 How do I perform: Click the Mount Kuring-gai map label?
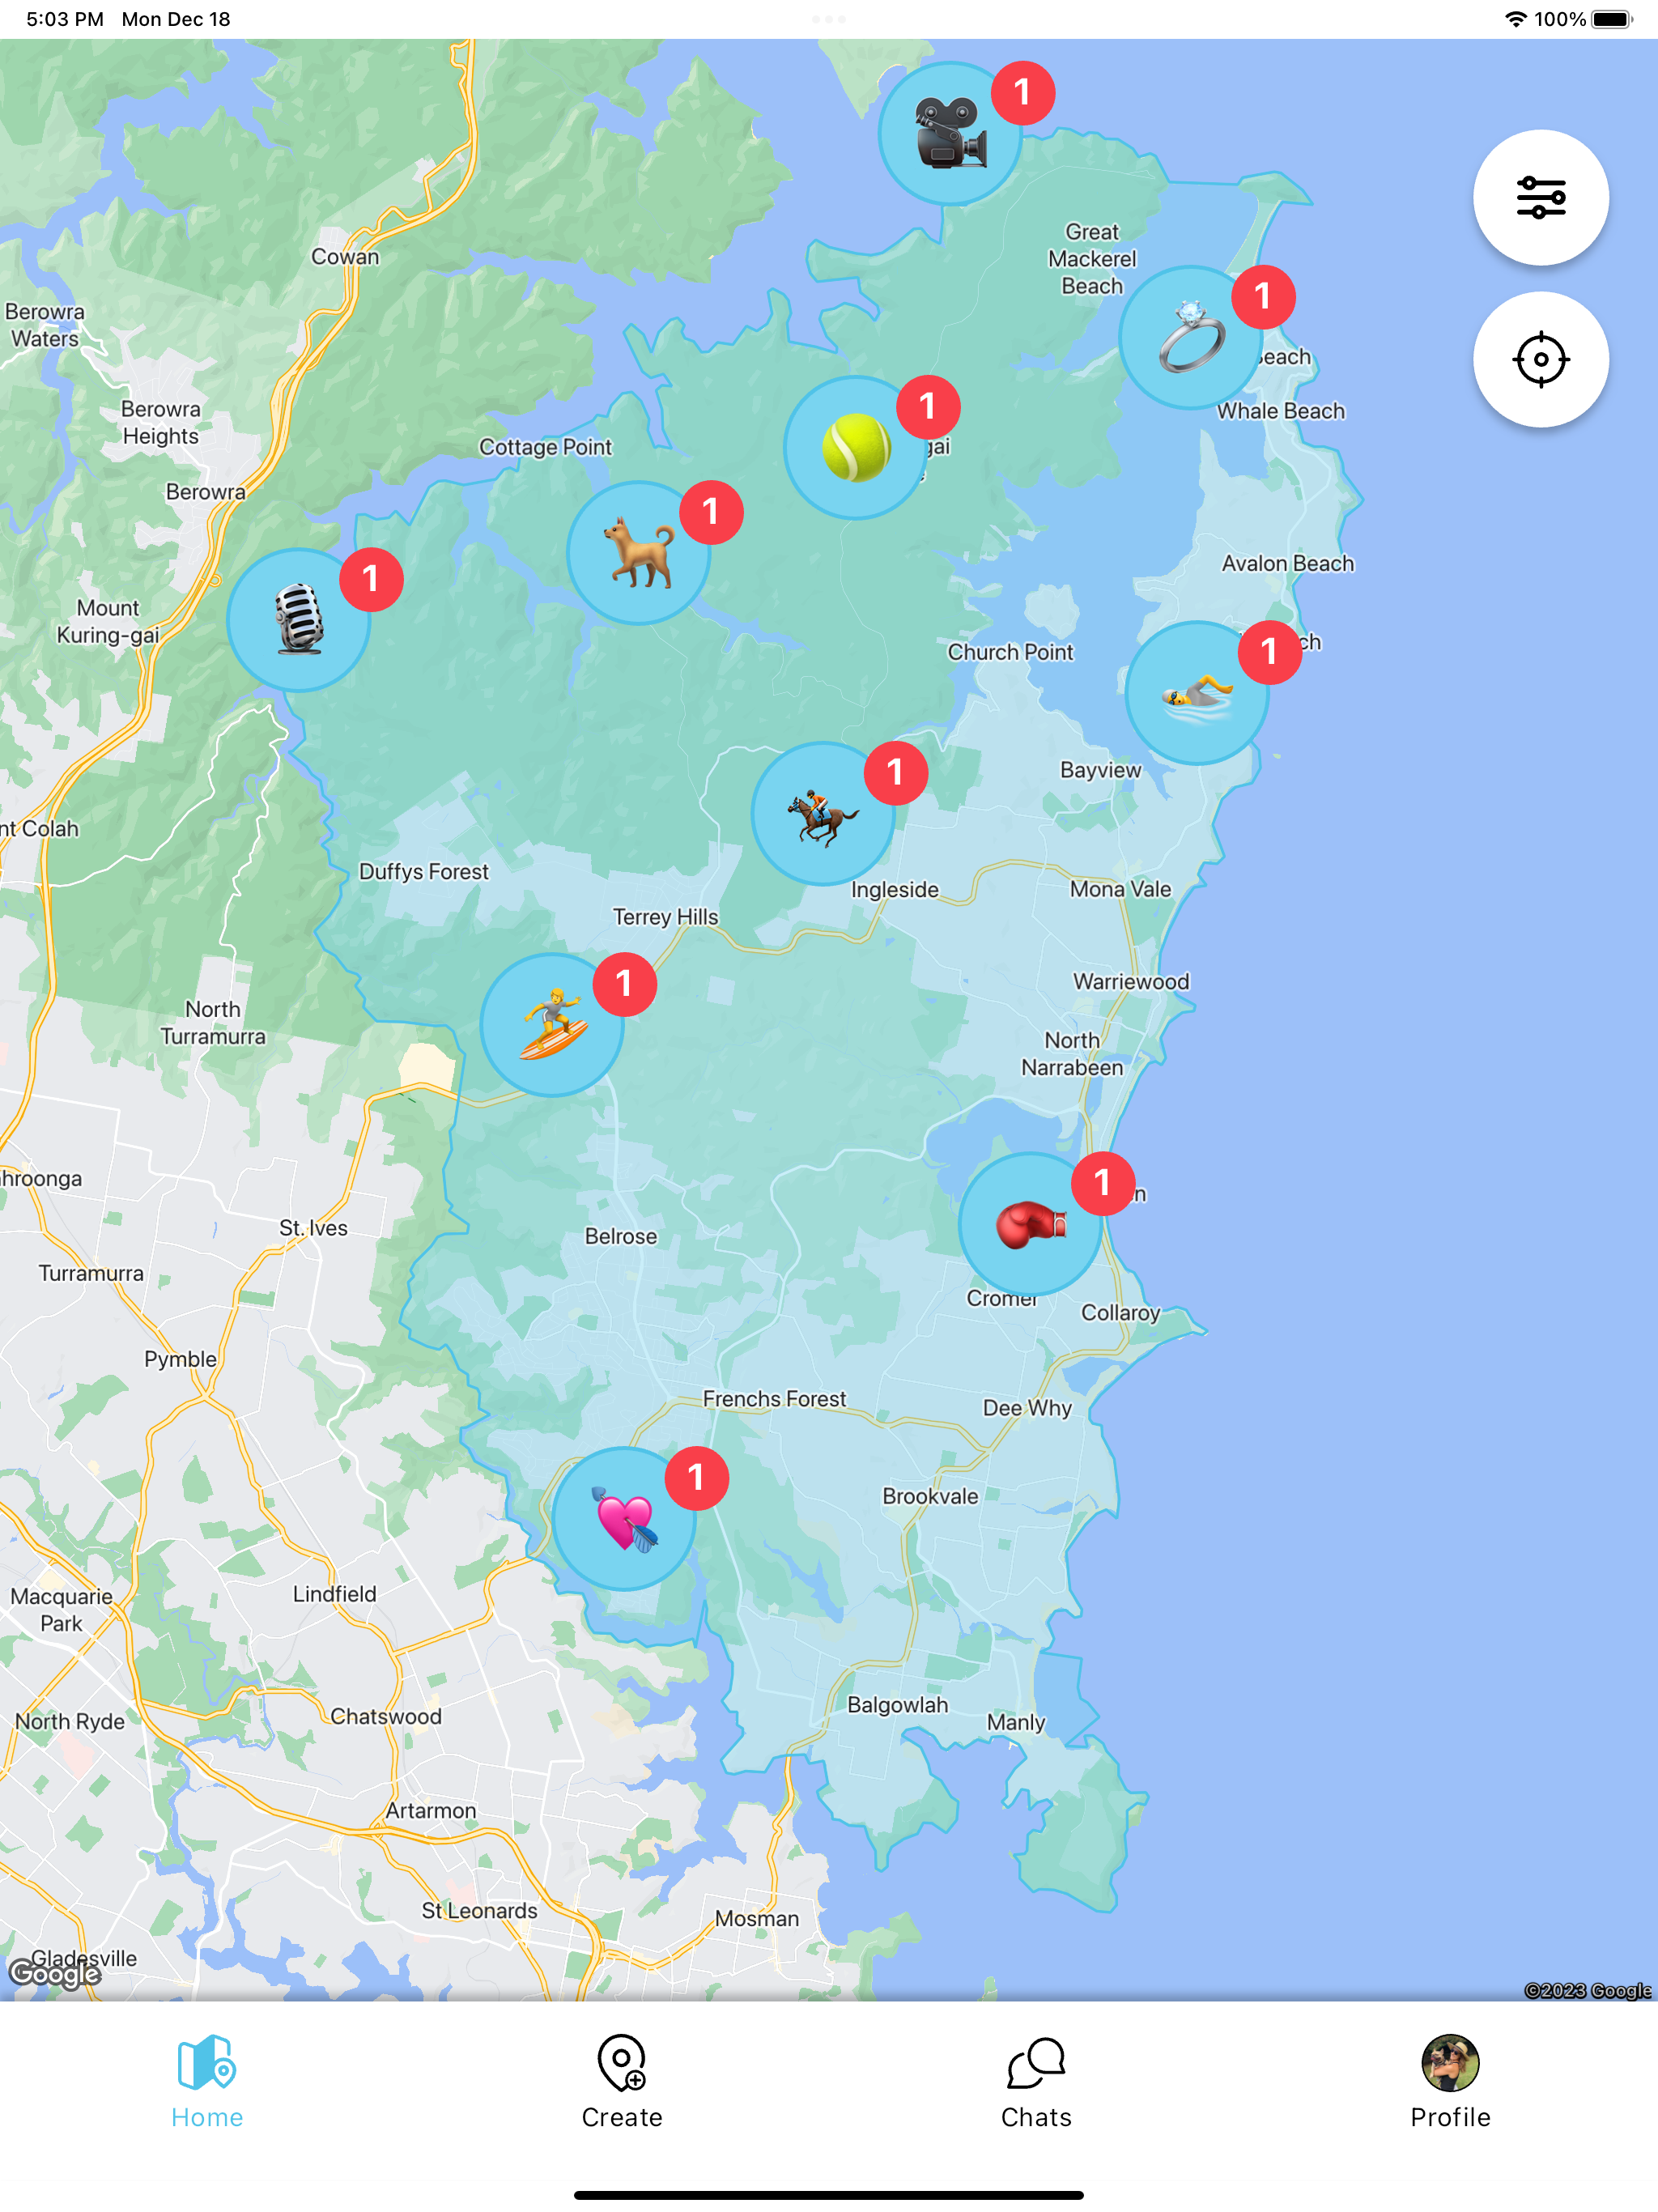(x=108, y=622)
